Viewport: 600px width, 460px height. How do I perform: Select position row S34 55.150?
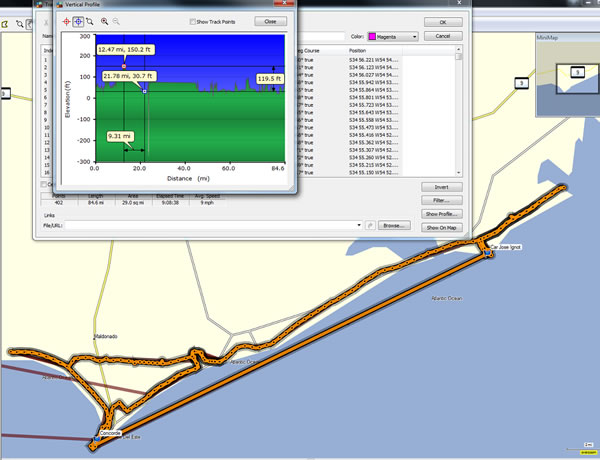pyautogui.click(x=373, y=173)
